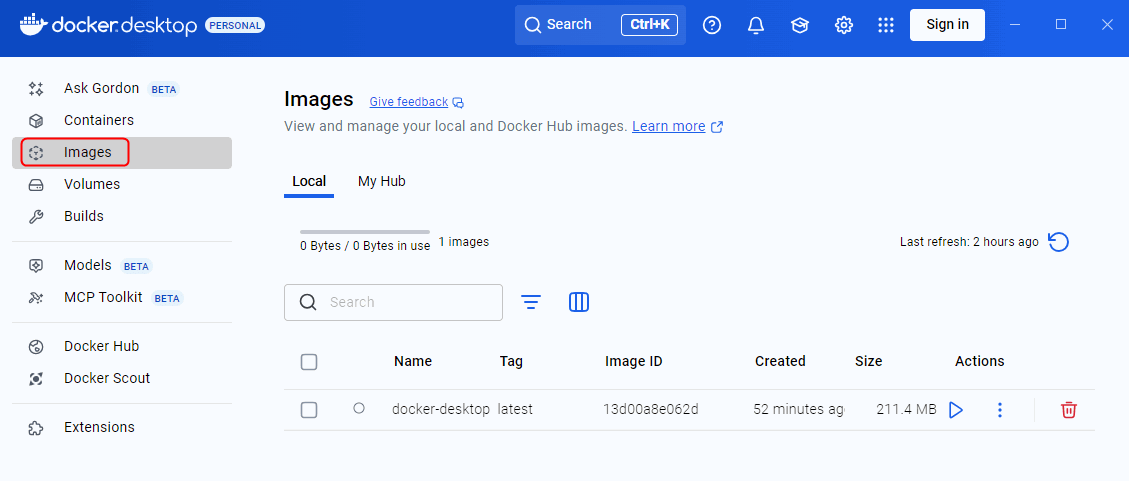Select the Local tab
The height and width of the screenshot is (481, 1129).
tap(309, 181)
